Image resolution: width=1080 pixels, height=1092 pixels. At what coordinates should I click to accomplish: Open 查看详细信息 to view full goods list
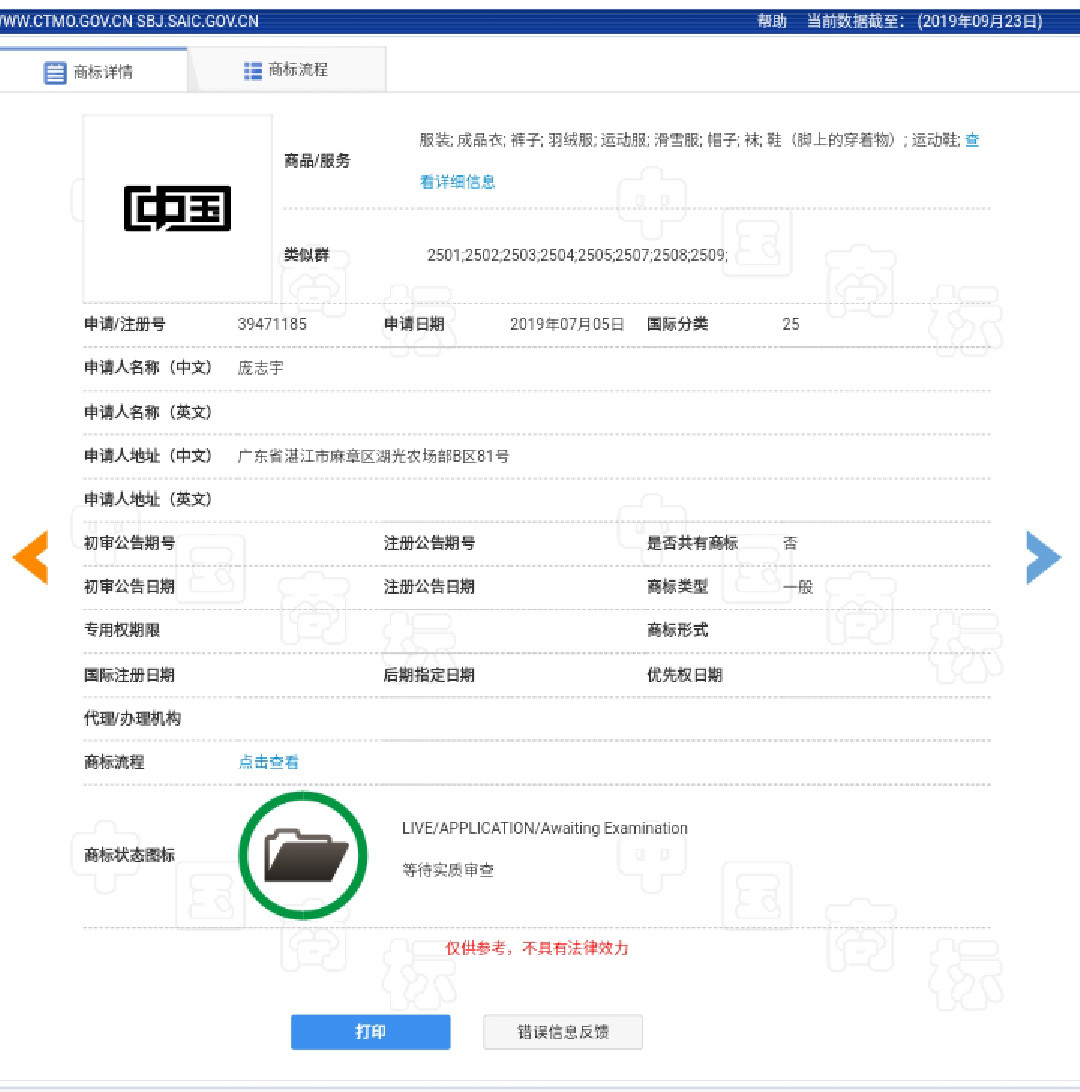pyautogui.click(x=457, y=181)
